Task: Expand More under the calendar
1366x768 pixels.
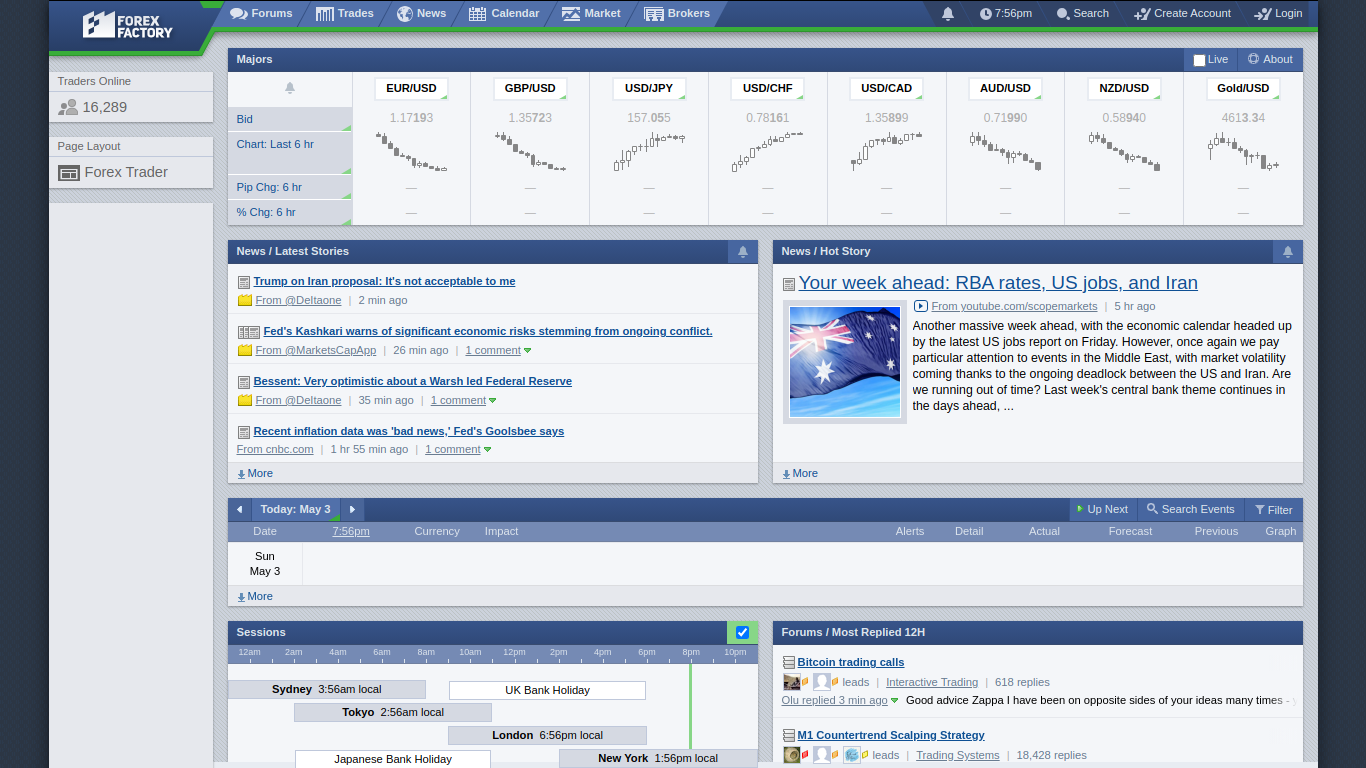Action: [254, 597]
